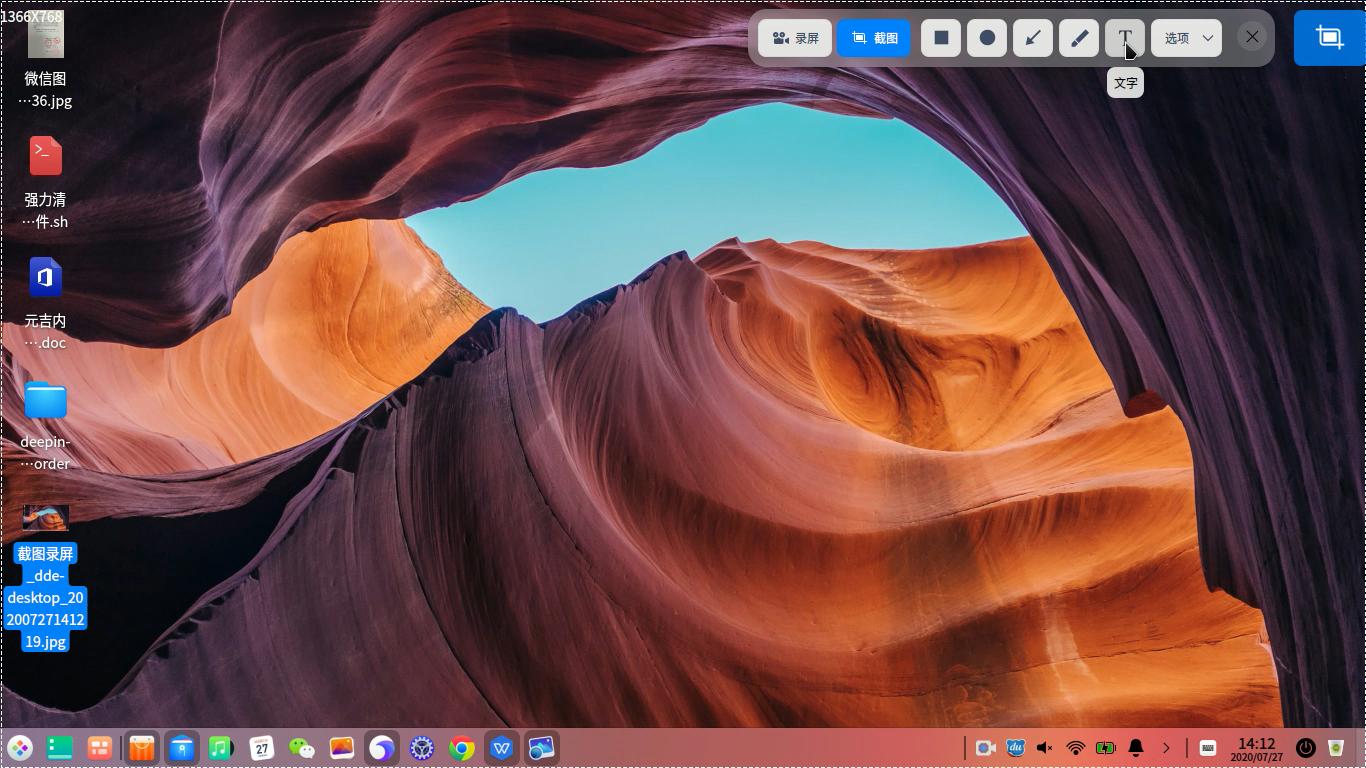Open the 选项 options dropdown
The height and width of the screenshot is (768, 1366).
click(x=1187, y=38)
